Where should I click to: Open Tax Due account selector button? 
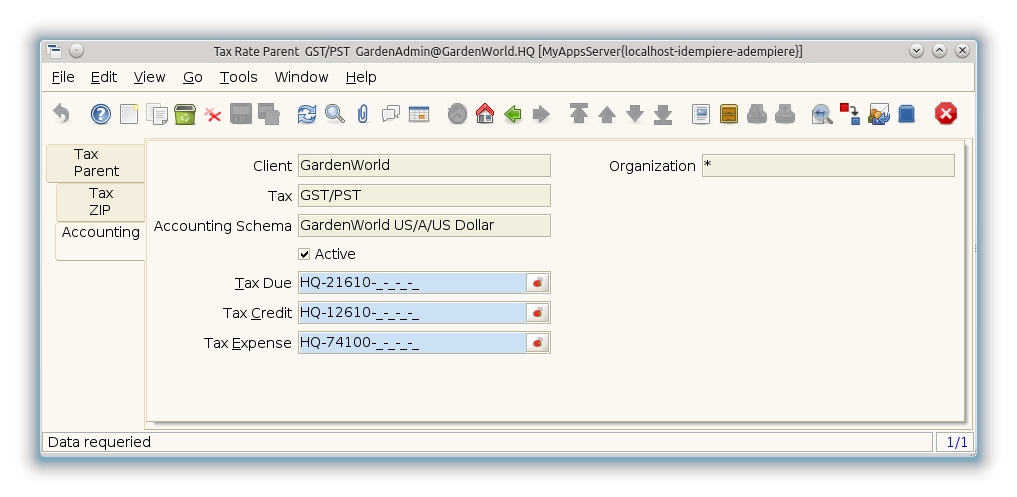click(538, 283)
